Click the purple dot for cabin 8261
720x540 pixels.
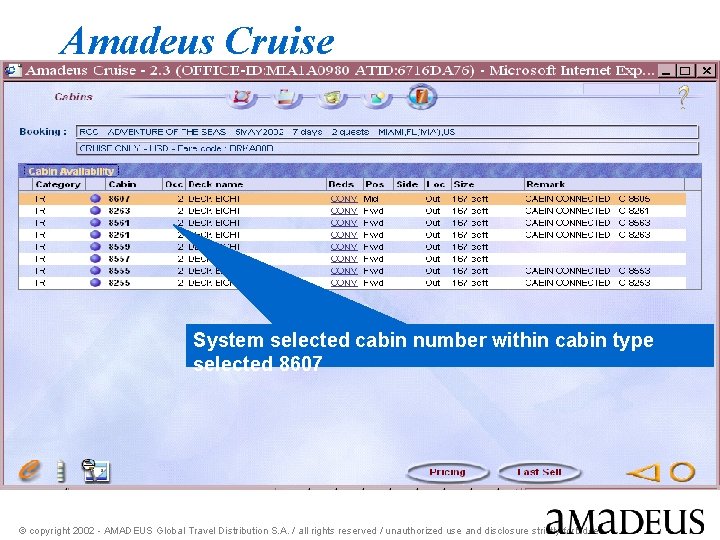[95, 234]
